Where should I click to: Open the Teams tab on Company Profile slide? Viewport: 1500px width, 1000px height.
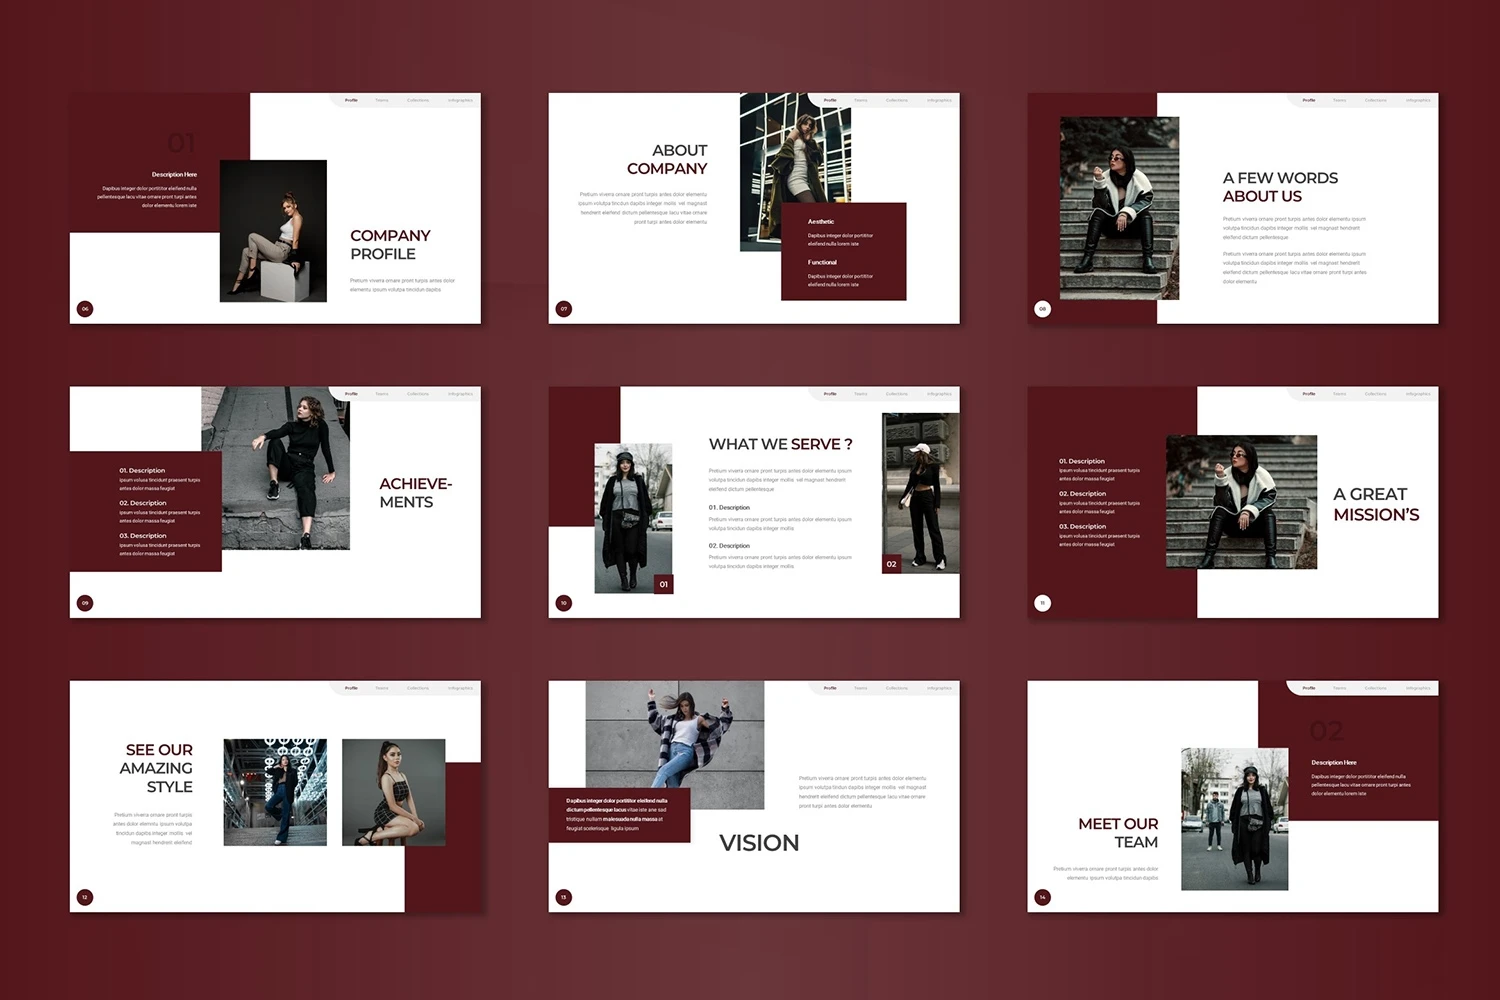pos(382,100)
